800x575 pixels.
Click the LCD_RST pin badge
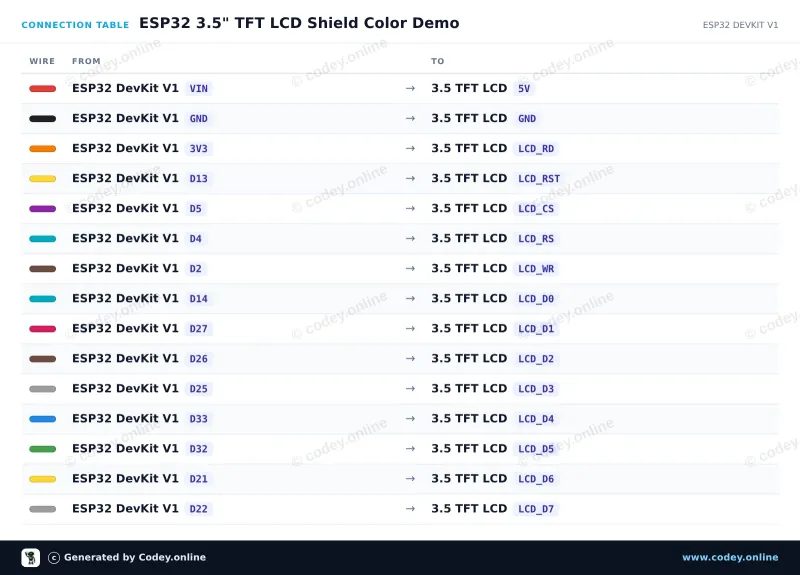point(539,179)
